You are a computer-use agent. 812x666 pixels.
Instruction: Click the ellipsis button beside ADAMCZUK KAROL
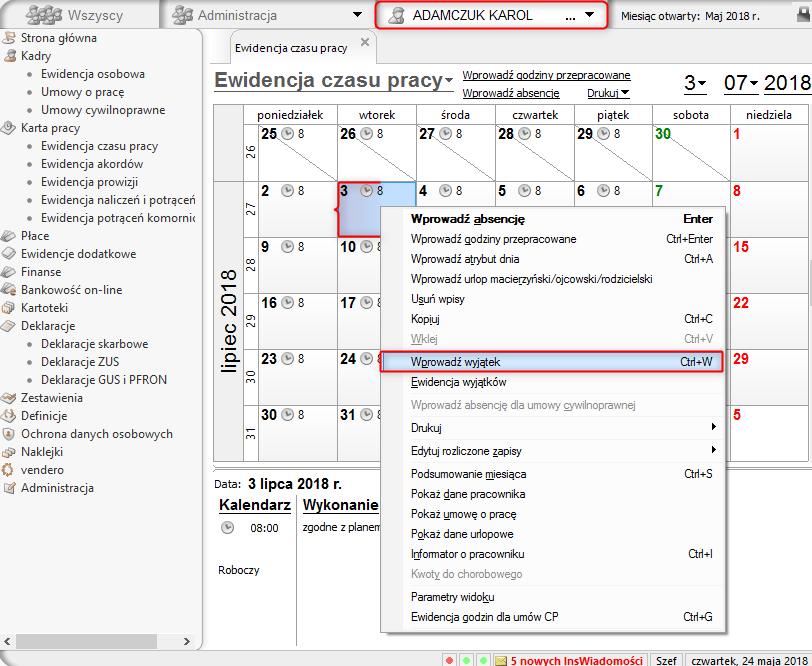click(570, 17)
